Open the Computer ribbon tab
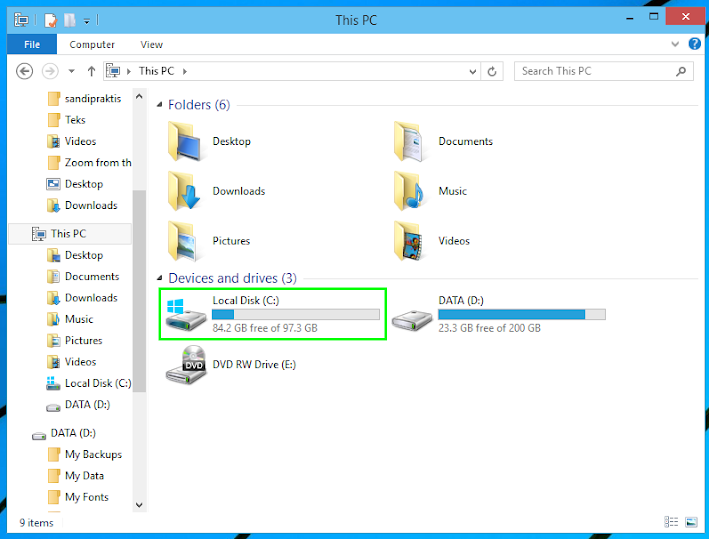Image resolution: width=709 pixels, height=539 pixels. 92,44
